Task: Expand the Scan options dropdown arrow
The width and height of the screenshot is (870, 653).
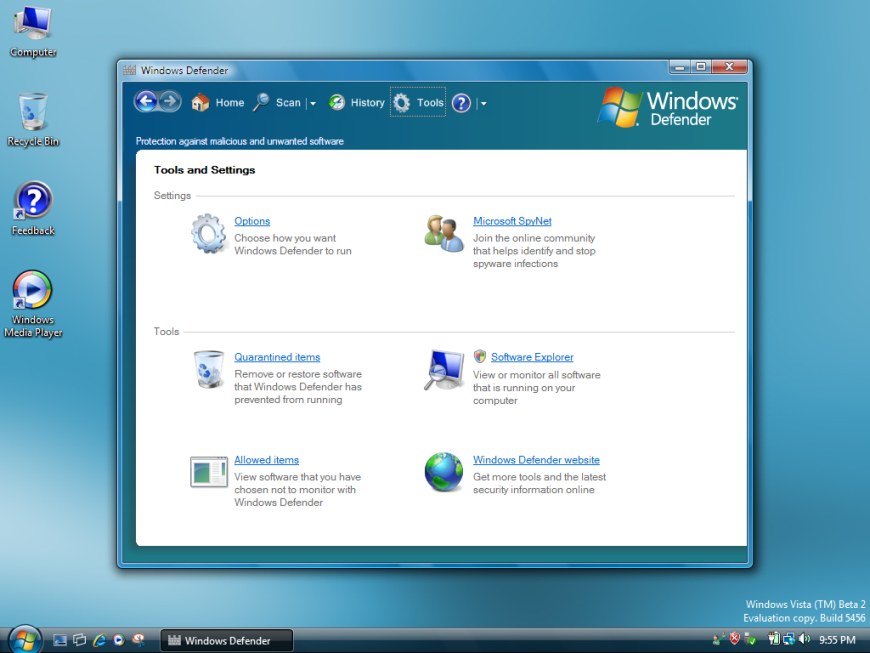Action: click(313, 103)
